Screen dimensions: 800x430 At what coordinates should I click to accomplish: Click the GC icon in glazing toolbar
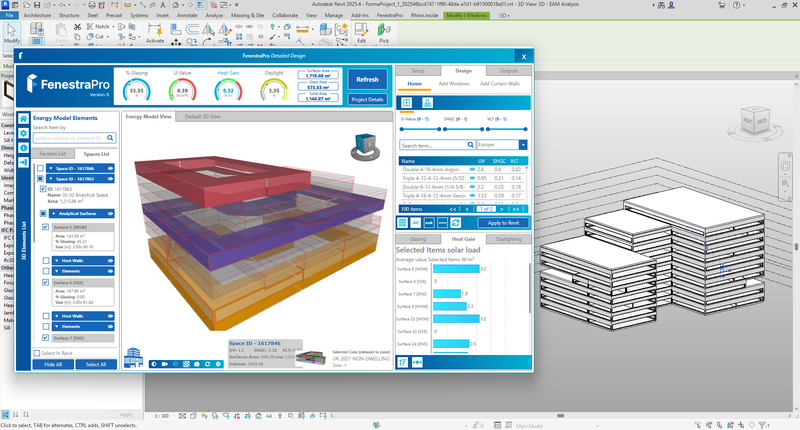[x=416, y=223]
